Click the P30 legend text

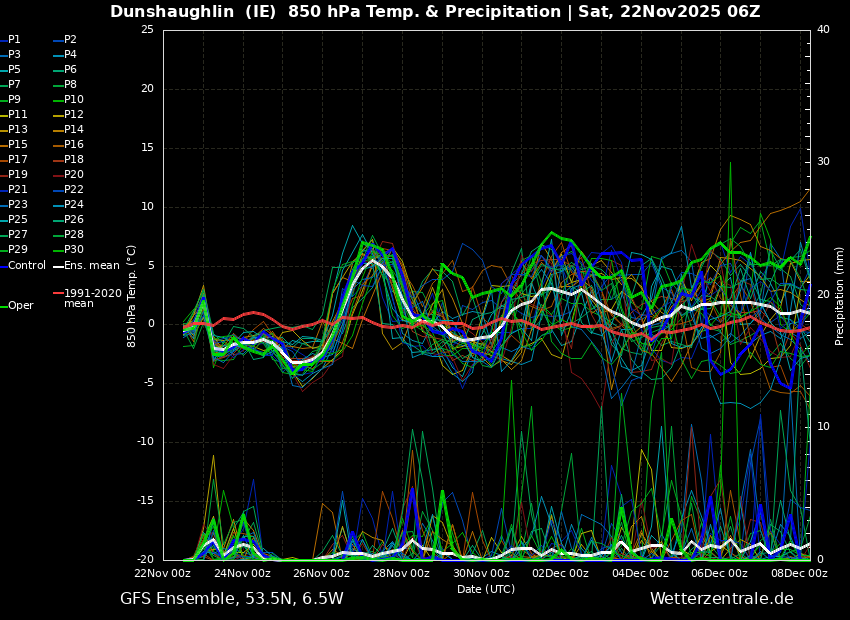point(74,249)
